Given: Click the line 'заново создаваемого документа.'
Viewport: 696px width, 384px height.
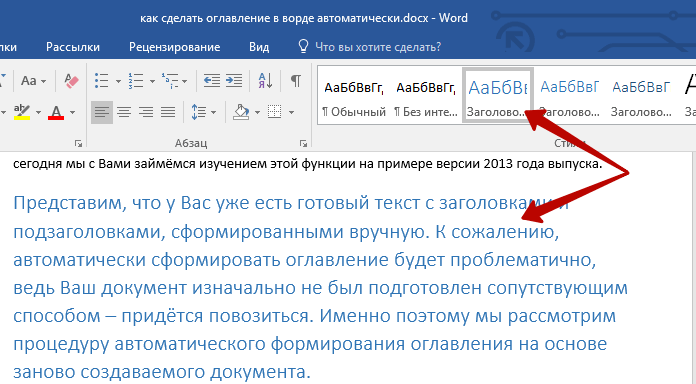Looking at the screenshot, I should (162, 372).
